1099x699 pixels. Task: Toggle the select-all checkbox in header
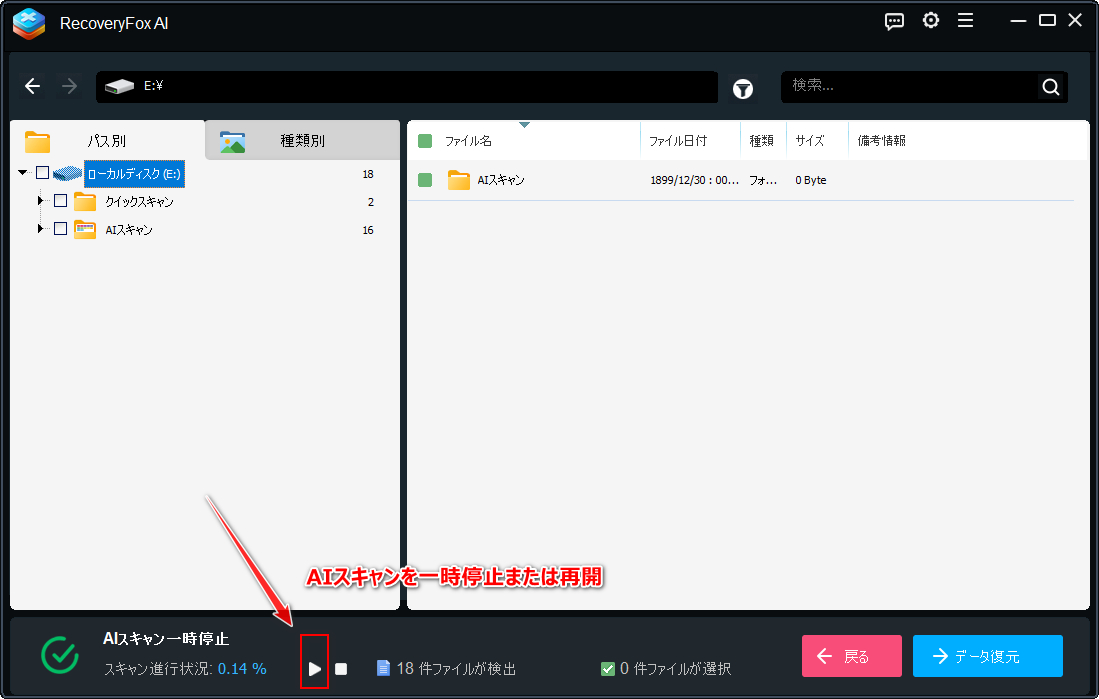(425, 141)
